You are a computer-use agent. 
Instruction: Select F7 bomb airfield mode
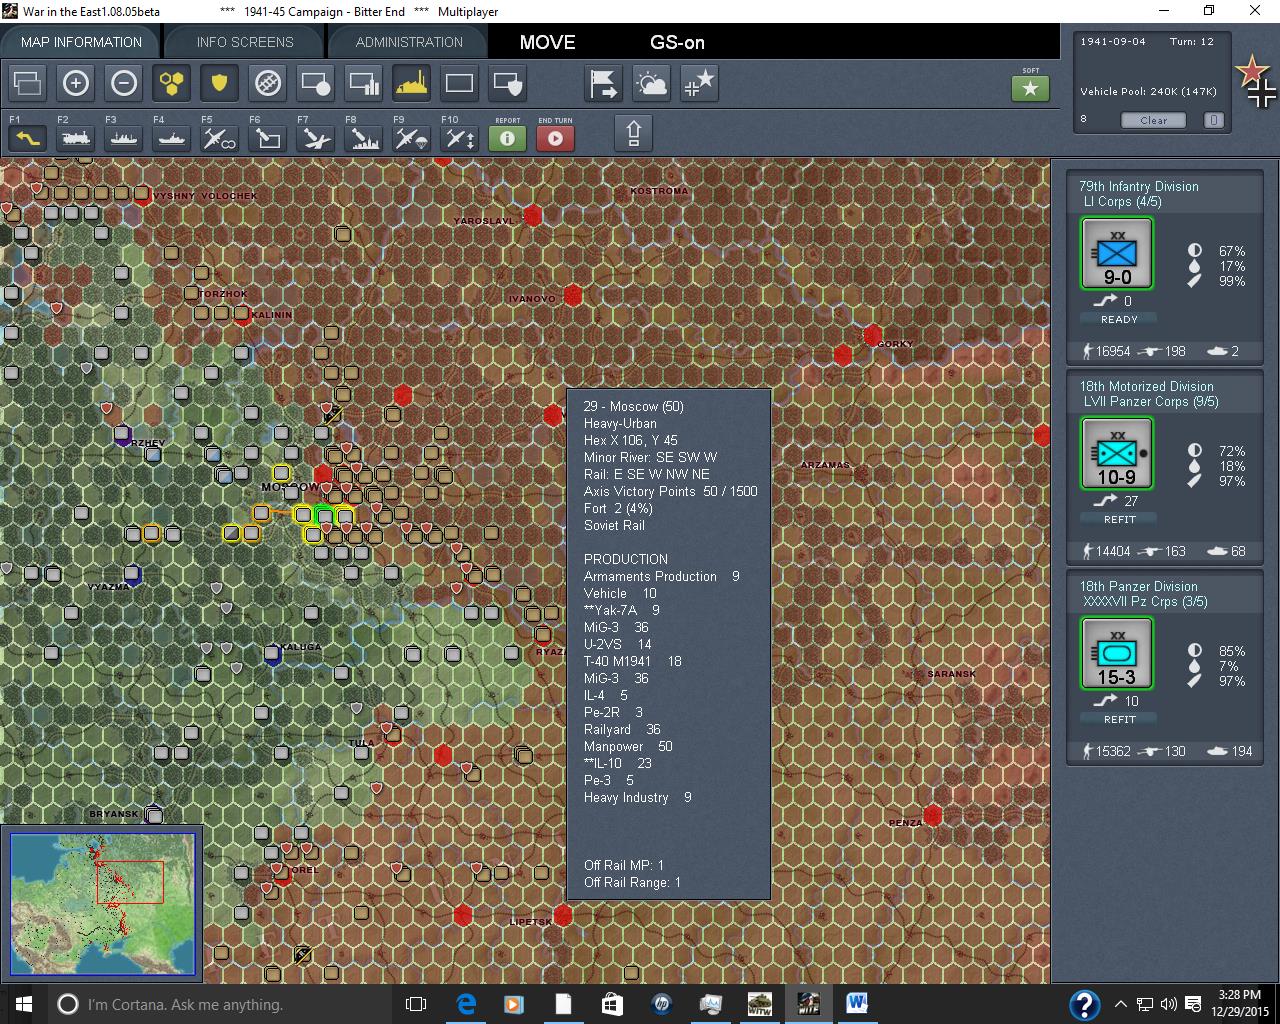pos(315,138)
